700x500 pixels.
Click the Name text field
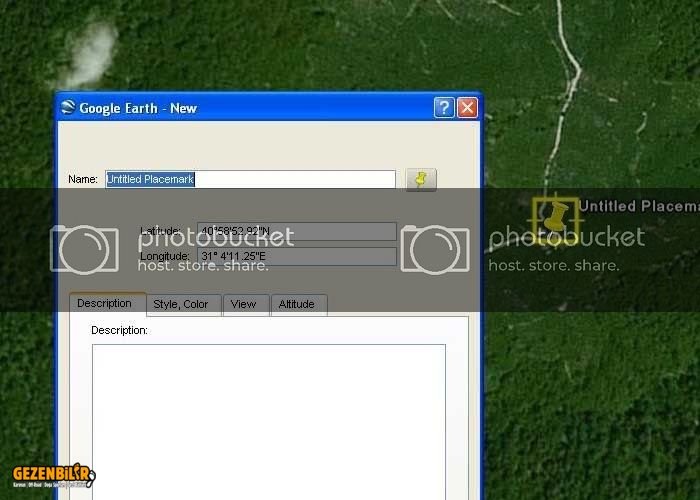pyautogui.click(x=250, y=179)
